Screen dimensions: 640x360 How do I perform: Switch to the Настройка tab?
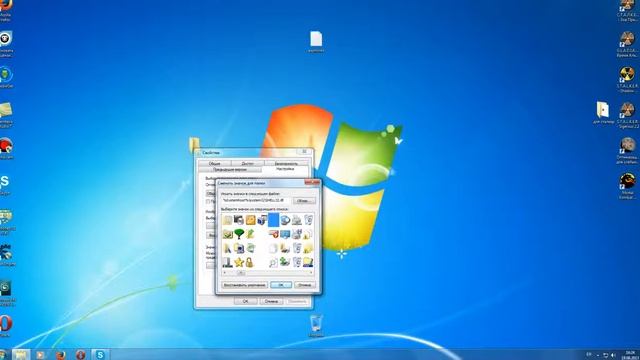coord(285,169)
